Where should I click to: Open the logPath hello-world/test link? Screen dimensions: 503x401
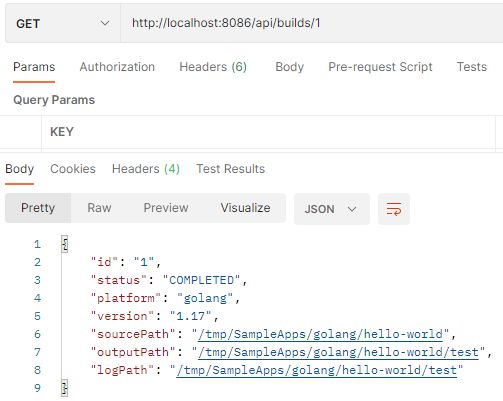(317, 370)
